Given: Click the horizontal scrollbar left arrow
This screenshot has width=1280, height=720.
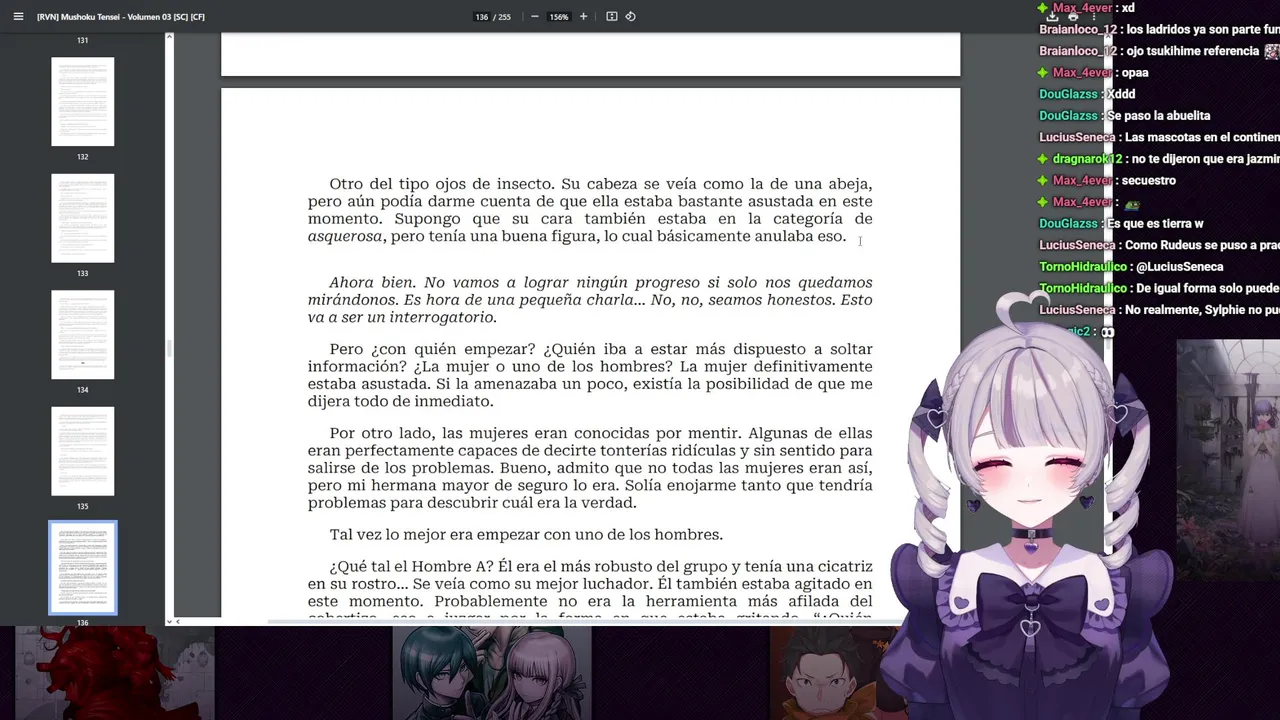Looking at the screenshot, I should click(x=179, y=621).
